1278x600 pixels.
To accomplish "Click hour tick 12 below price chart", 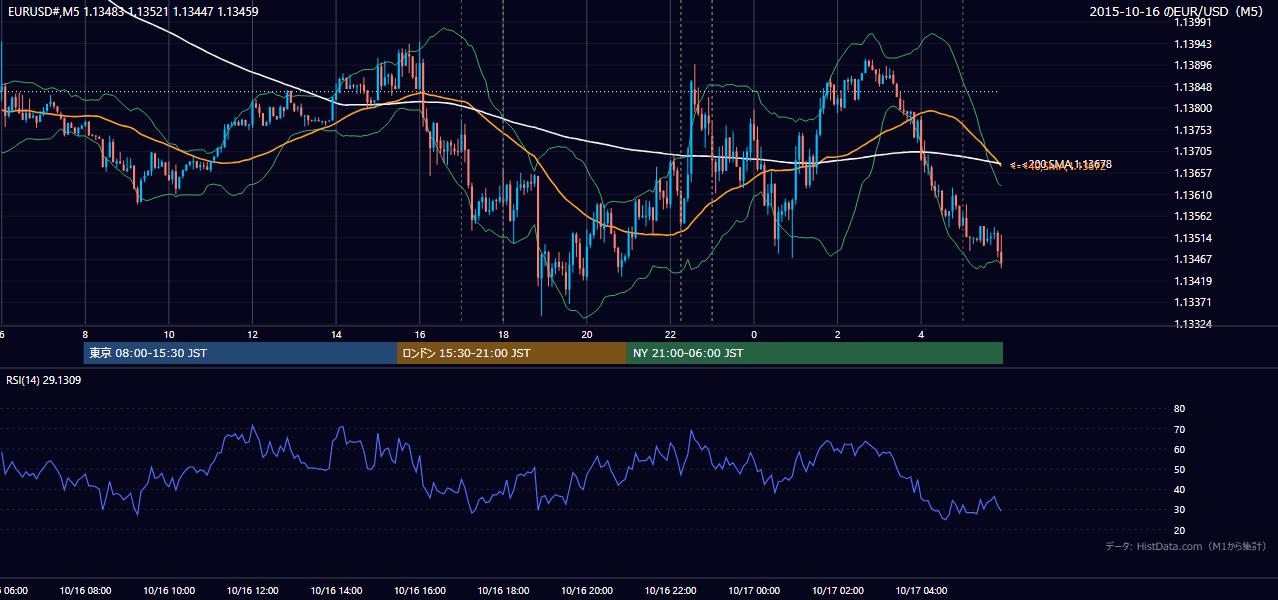I will coord(252,334).
